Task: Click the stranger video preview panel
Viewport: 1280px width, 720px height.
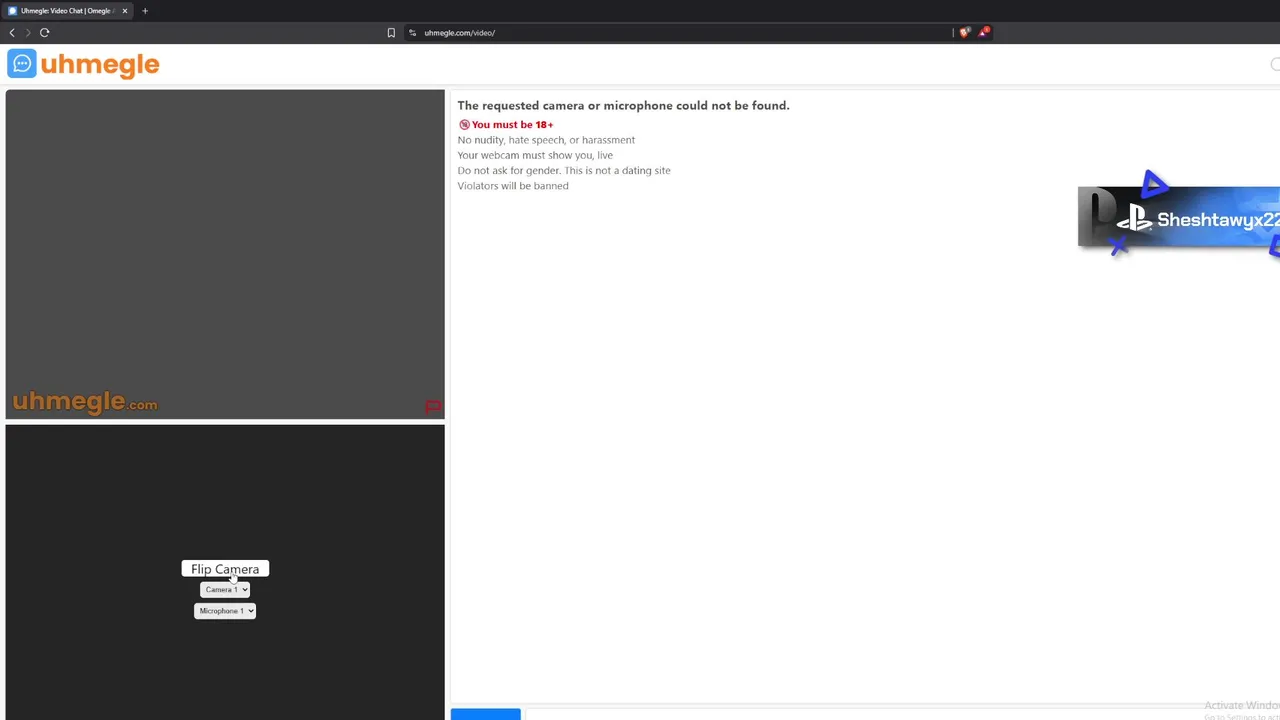Action: click(x=225, y=254)
